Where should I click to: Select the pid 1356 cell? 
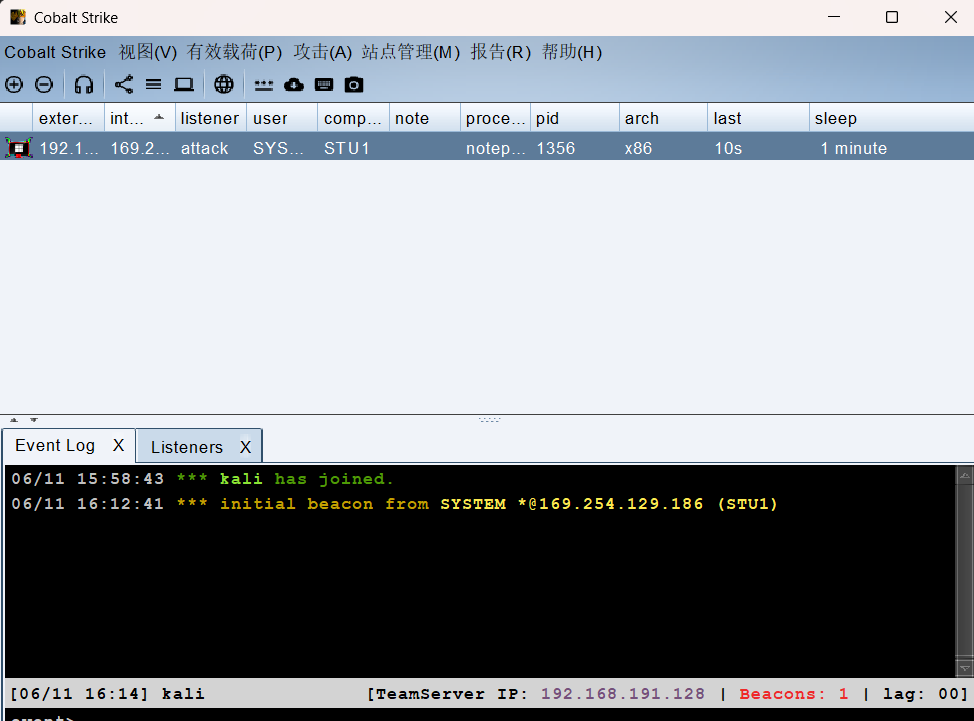pos(575,148)
